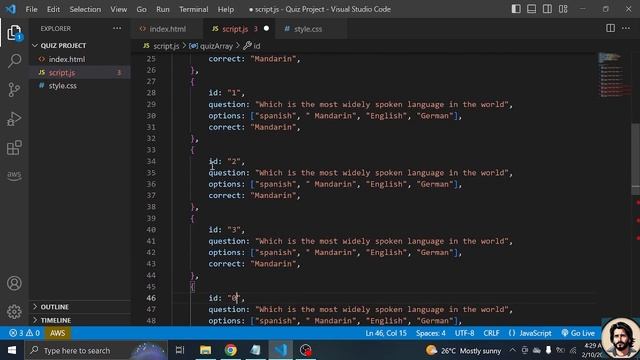Open the AWS toolkit icon in activity bar
Image resolution: width=640 pixels, height=360 pixels.
14,176
